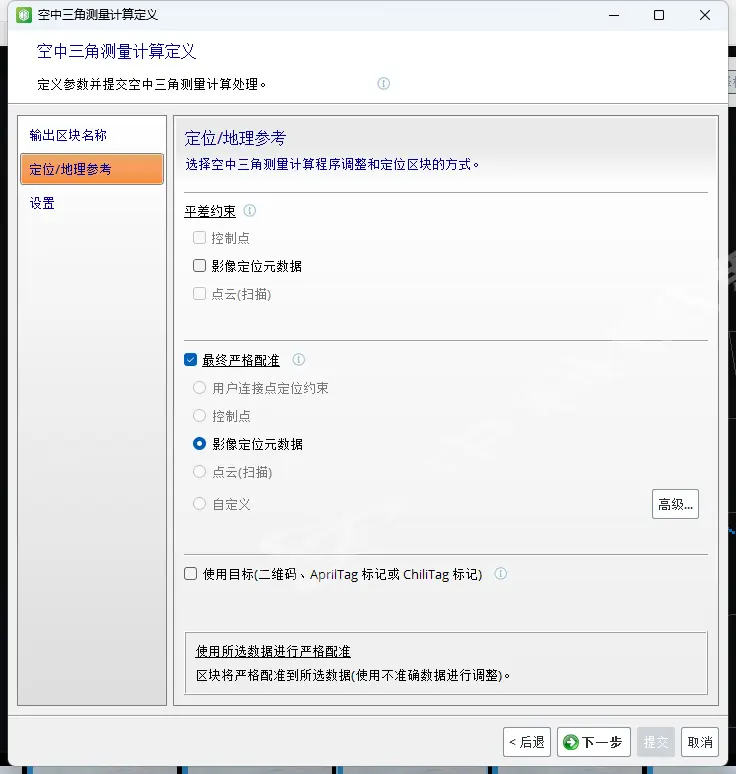
Task: Go back with the 后退 button
Action: pos(527,742)
